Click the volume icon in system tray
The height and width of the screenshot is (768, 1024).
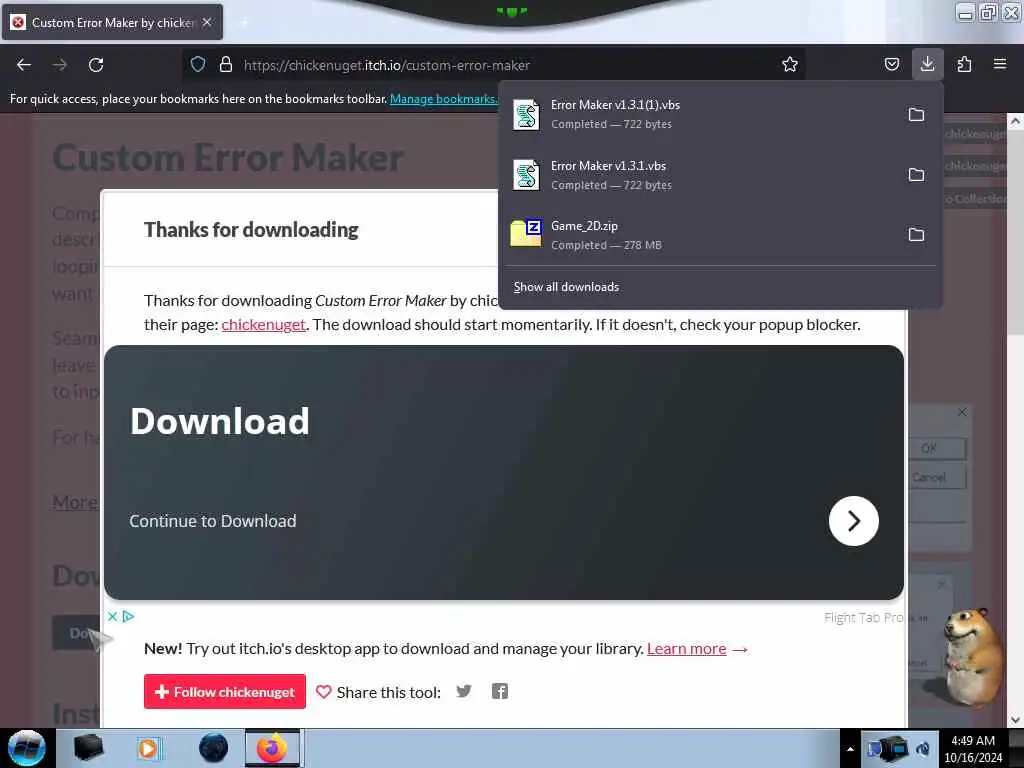click(923, 750)
